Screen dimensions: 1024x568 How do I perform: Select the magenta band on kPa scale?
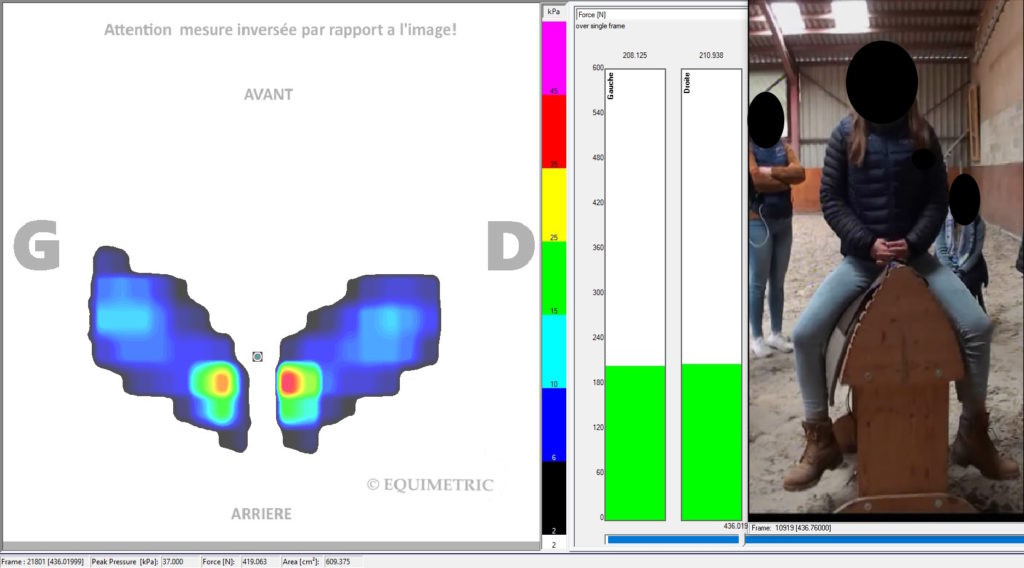553,58
